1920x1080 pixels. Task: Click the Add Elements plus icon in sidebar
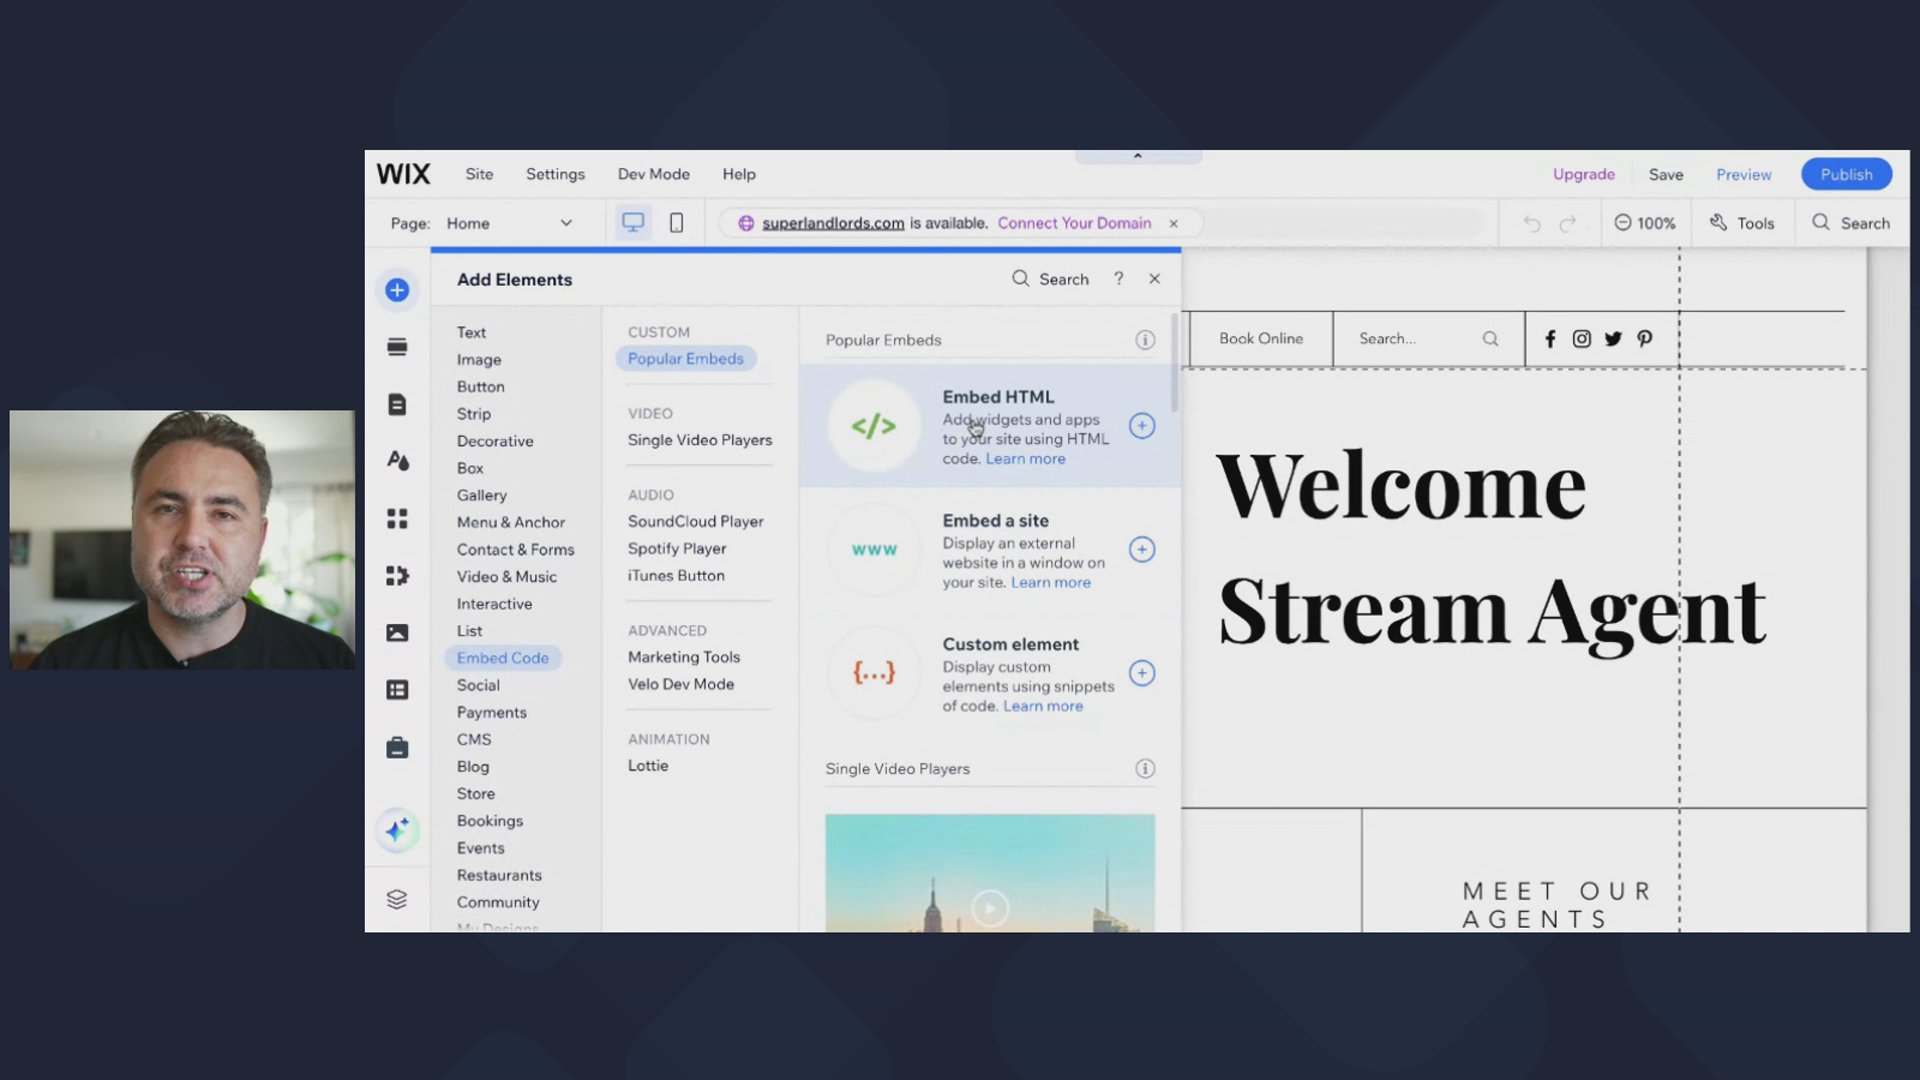pos(397,290)
